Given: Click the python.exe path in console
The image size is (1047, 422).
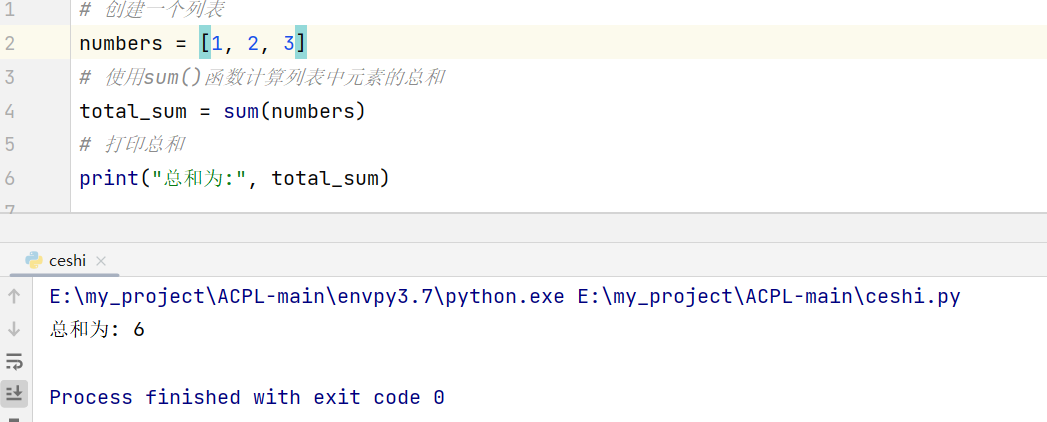Looking at the screenshot, I should tap(308, 297).
